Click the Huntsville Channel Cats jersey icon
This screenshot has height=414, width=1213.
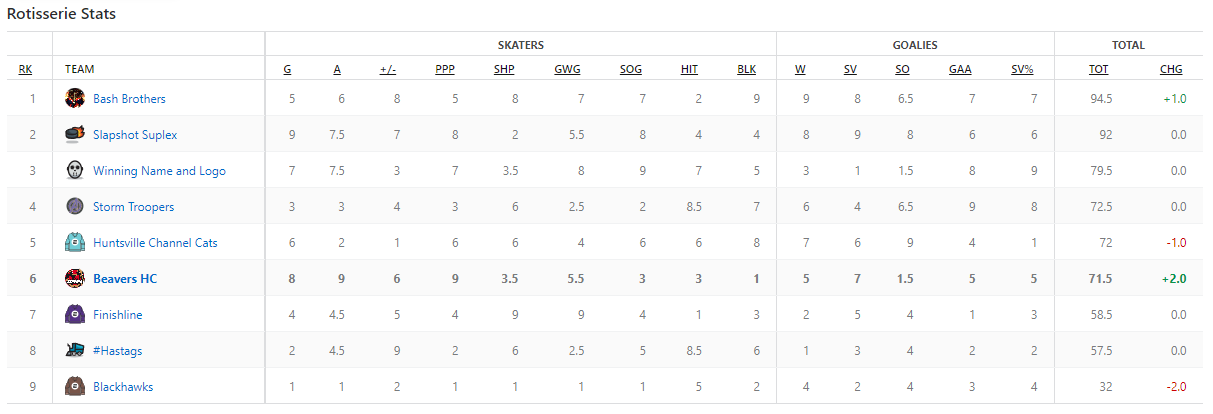click(x=74, y=242)
